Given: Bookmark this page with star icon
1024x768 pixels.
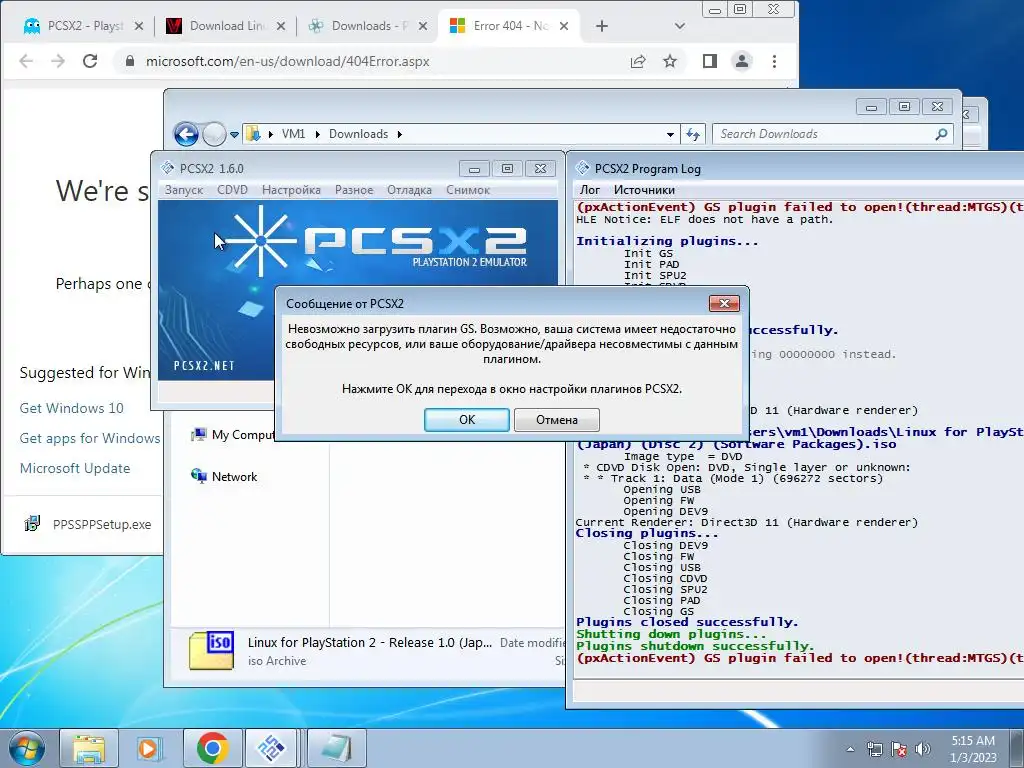Looking at the screenshot, I should pyautogui.click(x=670, y=61).
